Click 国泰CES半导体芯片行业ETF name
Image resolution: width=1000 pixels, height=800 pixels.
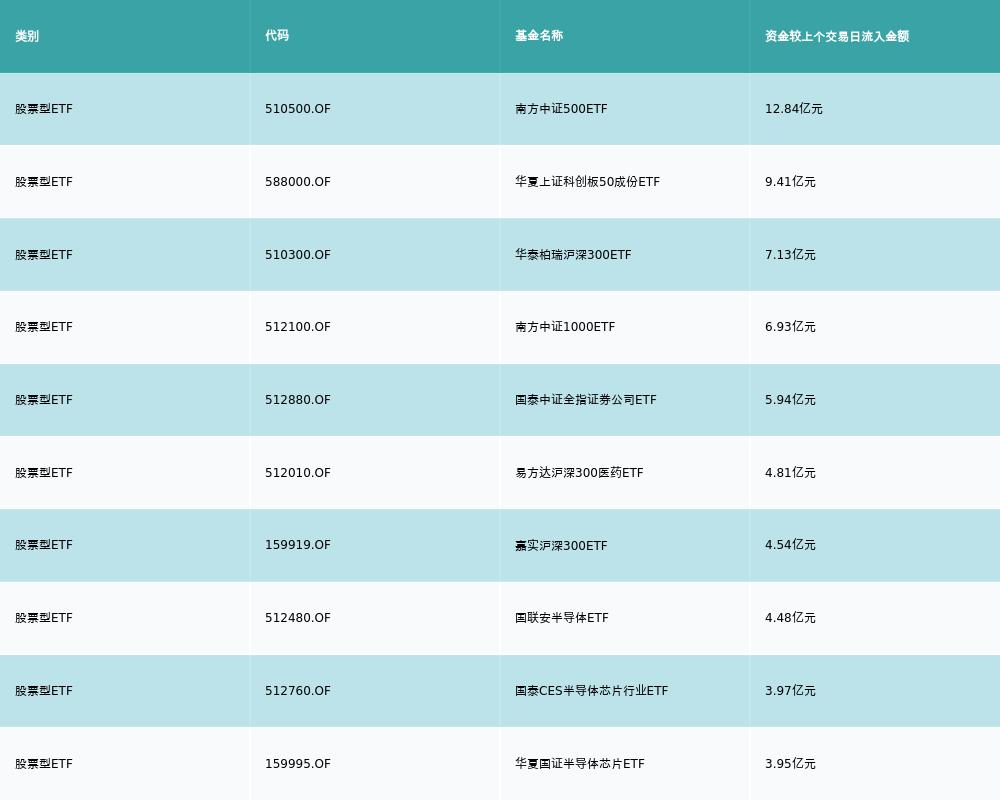[x=591, y=691]
